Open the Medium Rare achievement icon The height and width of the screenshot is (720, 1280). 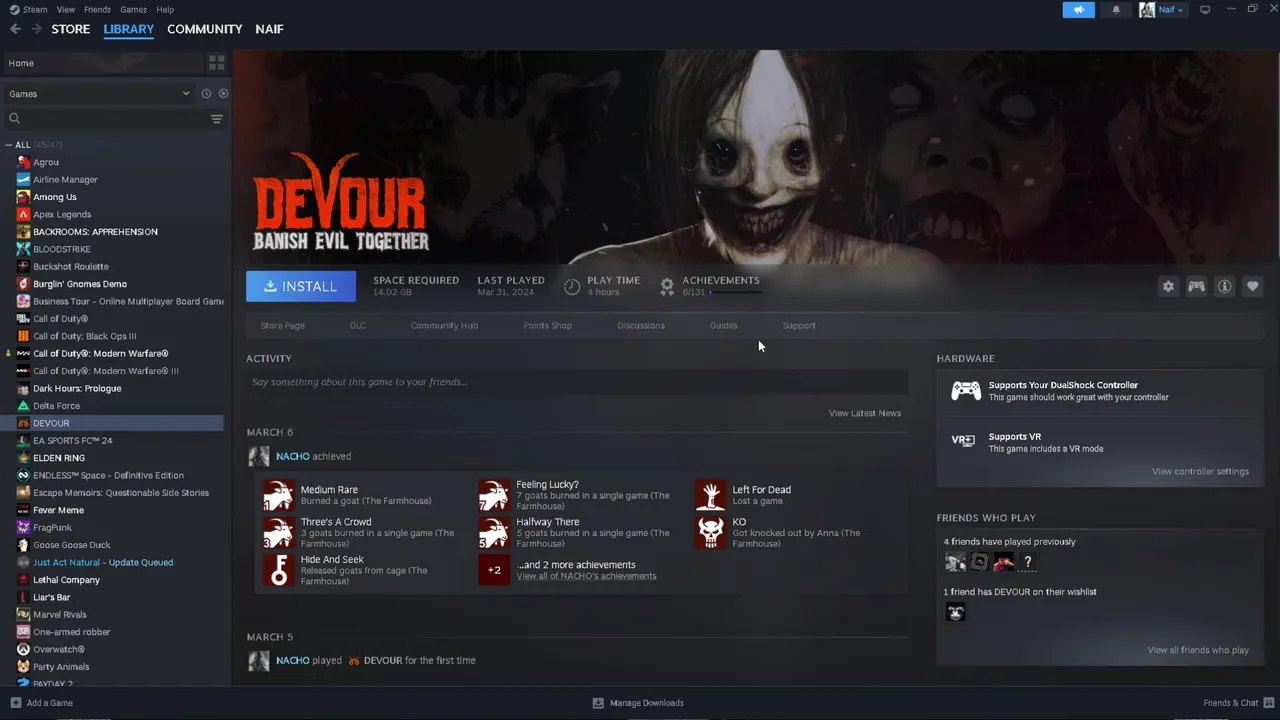[279, 495]
